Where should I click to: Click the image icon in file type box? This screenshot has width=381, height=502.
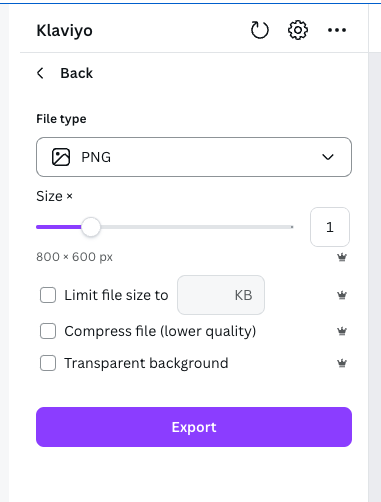pyautogui.click(x=61, y=157)
